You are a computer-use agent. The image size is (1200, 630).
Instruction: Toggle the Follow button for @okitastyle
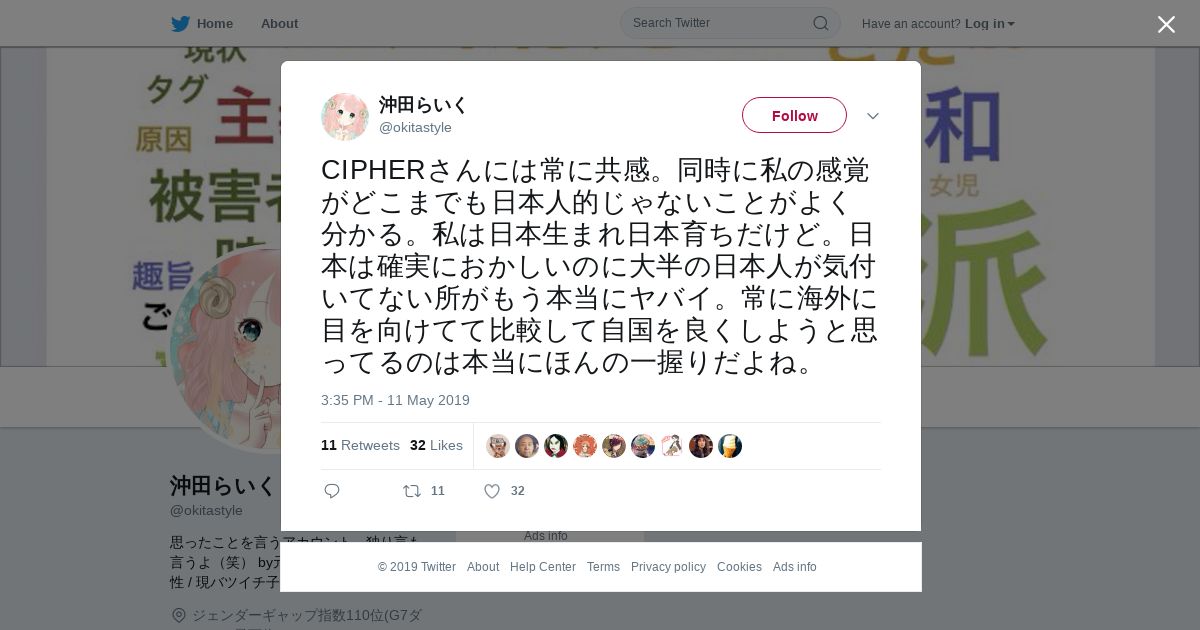point(794,116)
